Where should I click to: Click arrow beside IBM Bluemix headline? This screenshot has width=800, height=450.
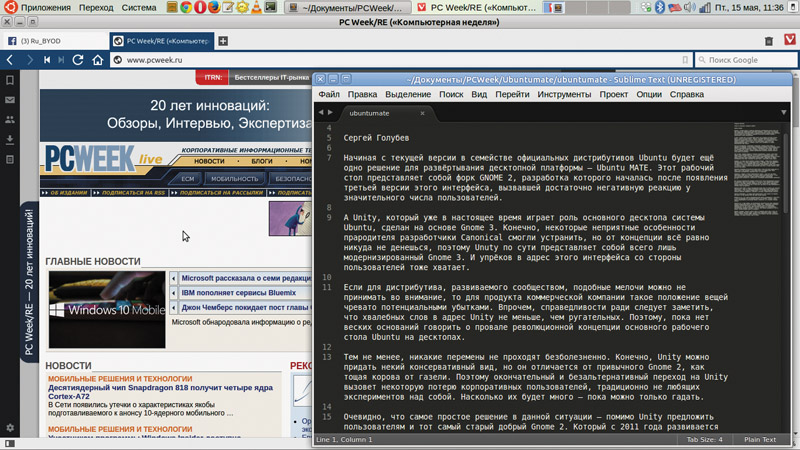pos(173,293)
